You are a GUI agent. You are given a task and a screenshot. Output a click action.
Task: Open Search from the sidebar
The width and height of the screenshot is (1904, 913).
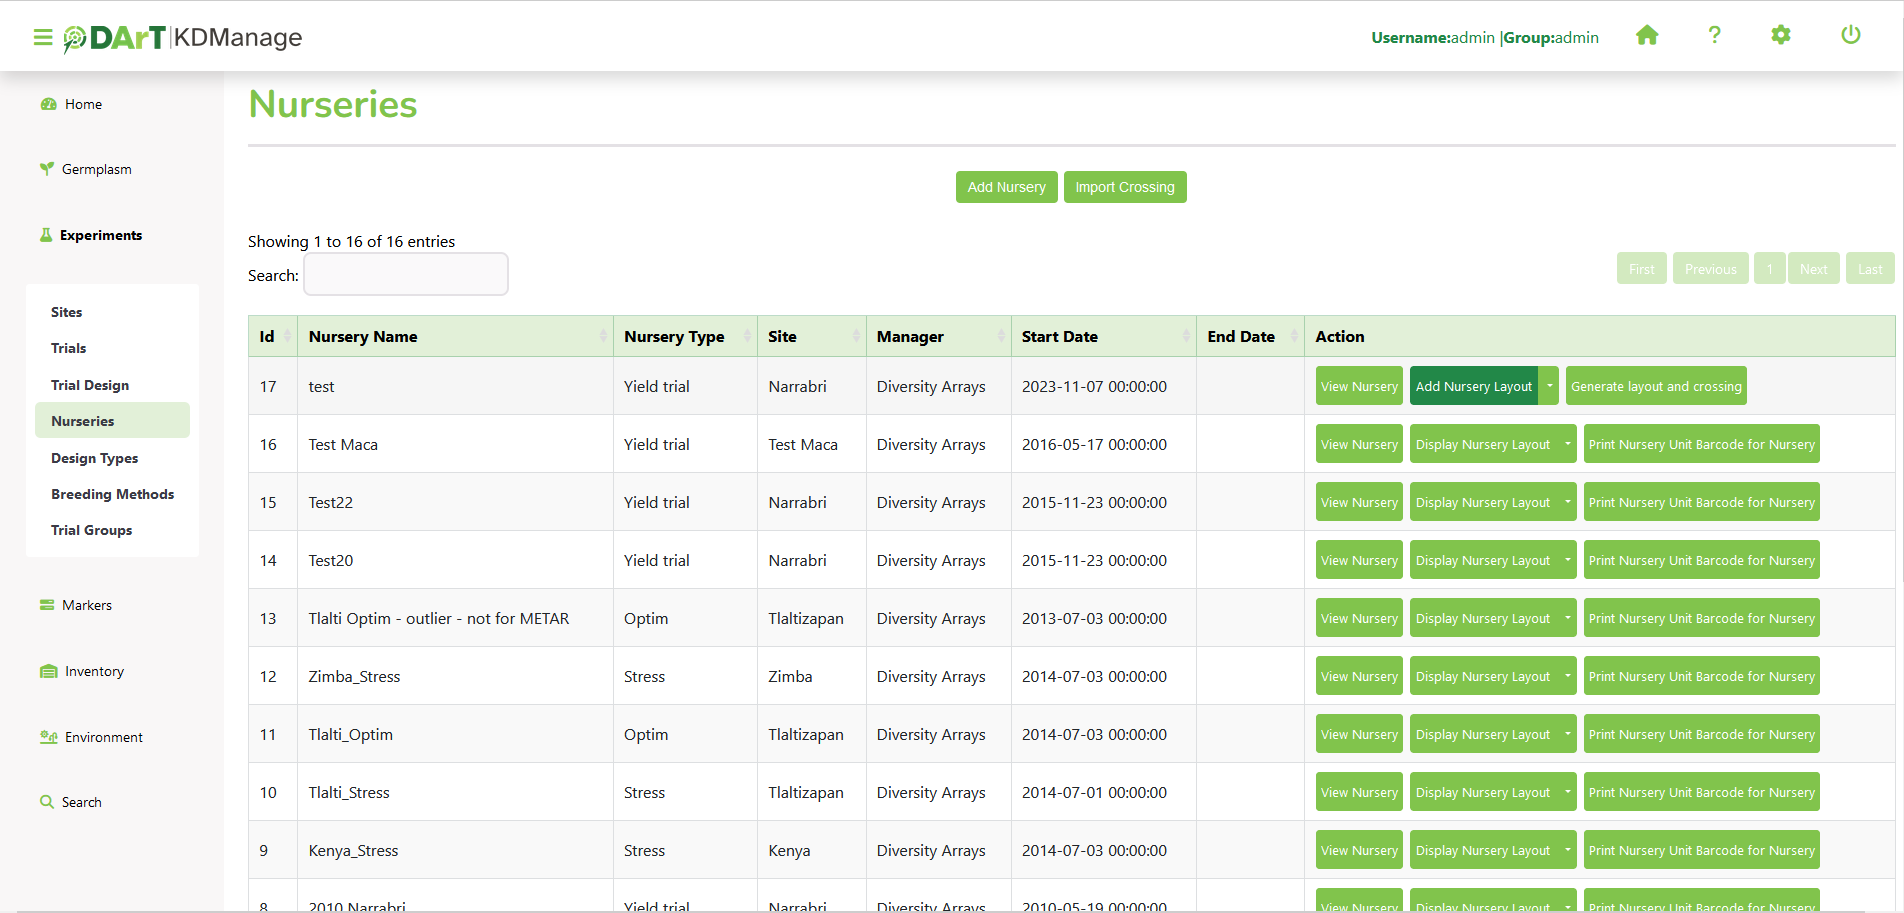(81, 803)
